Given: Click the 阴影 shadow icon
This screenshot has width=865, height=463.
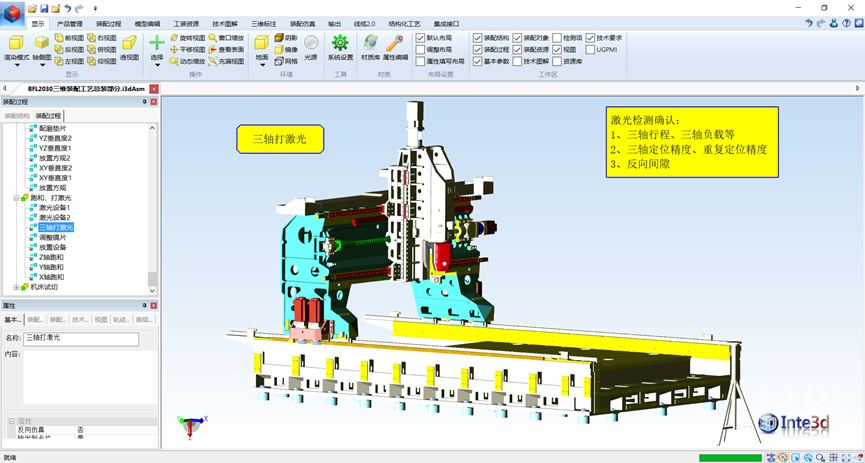Looking at the screenshot, I should (x=285, y=37).
